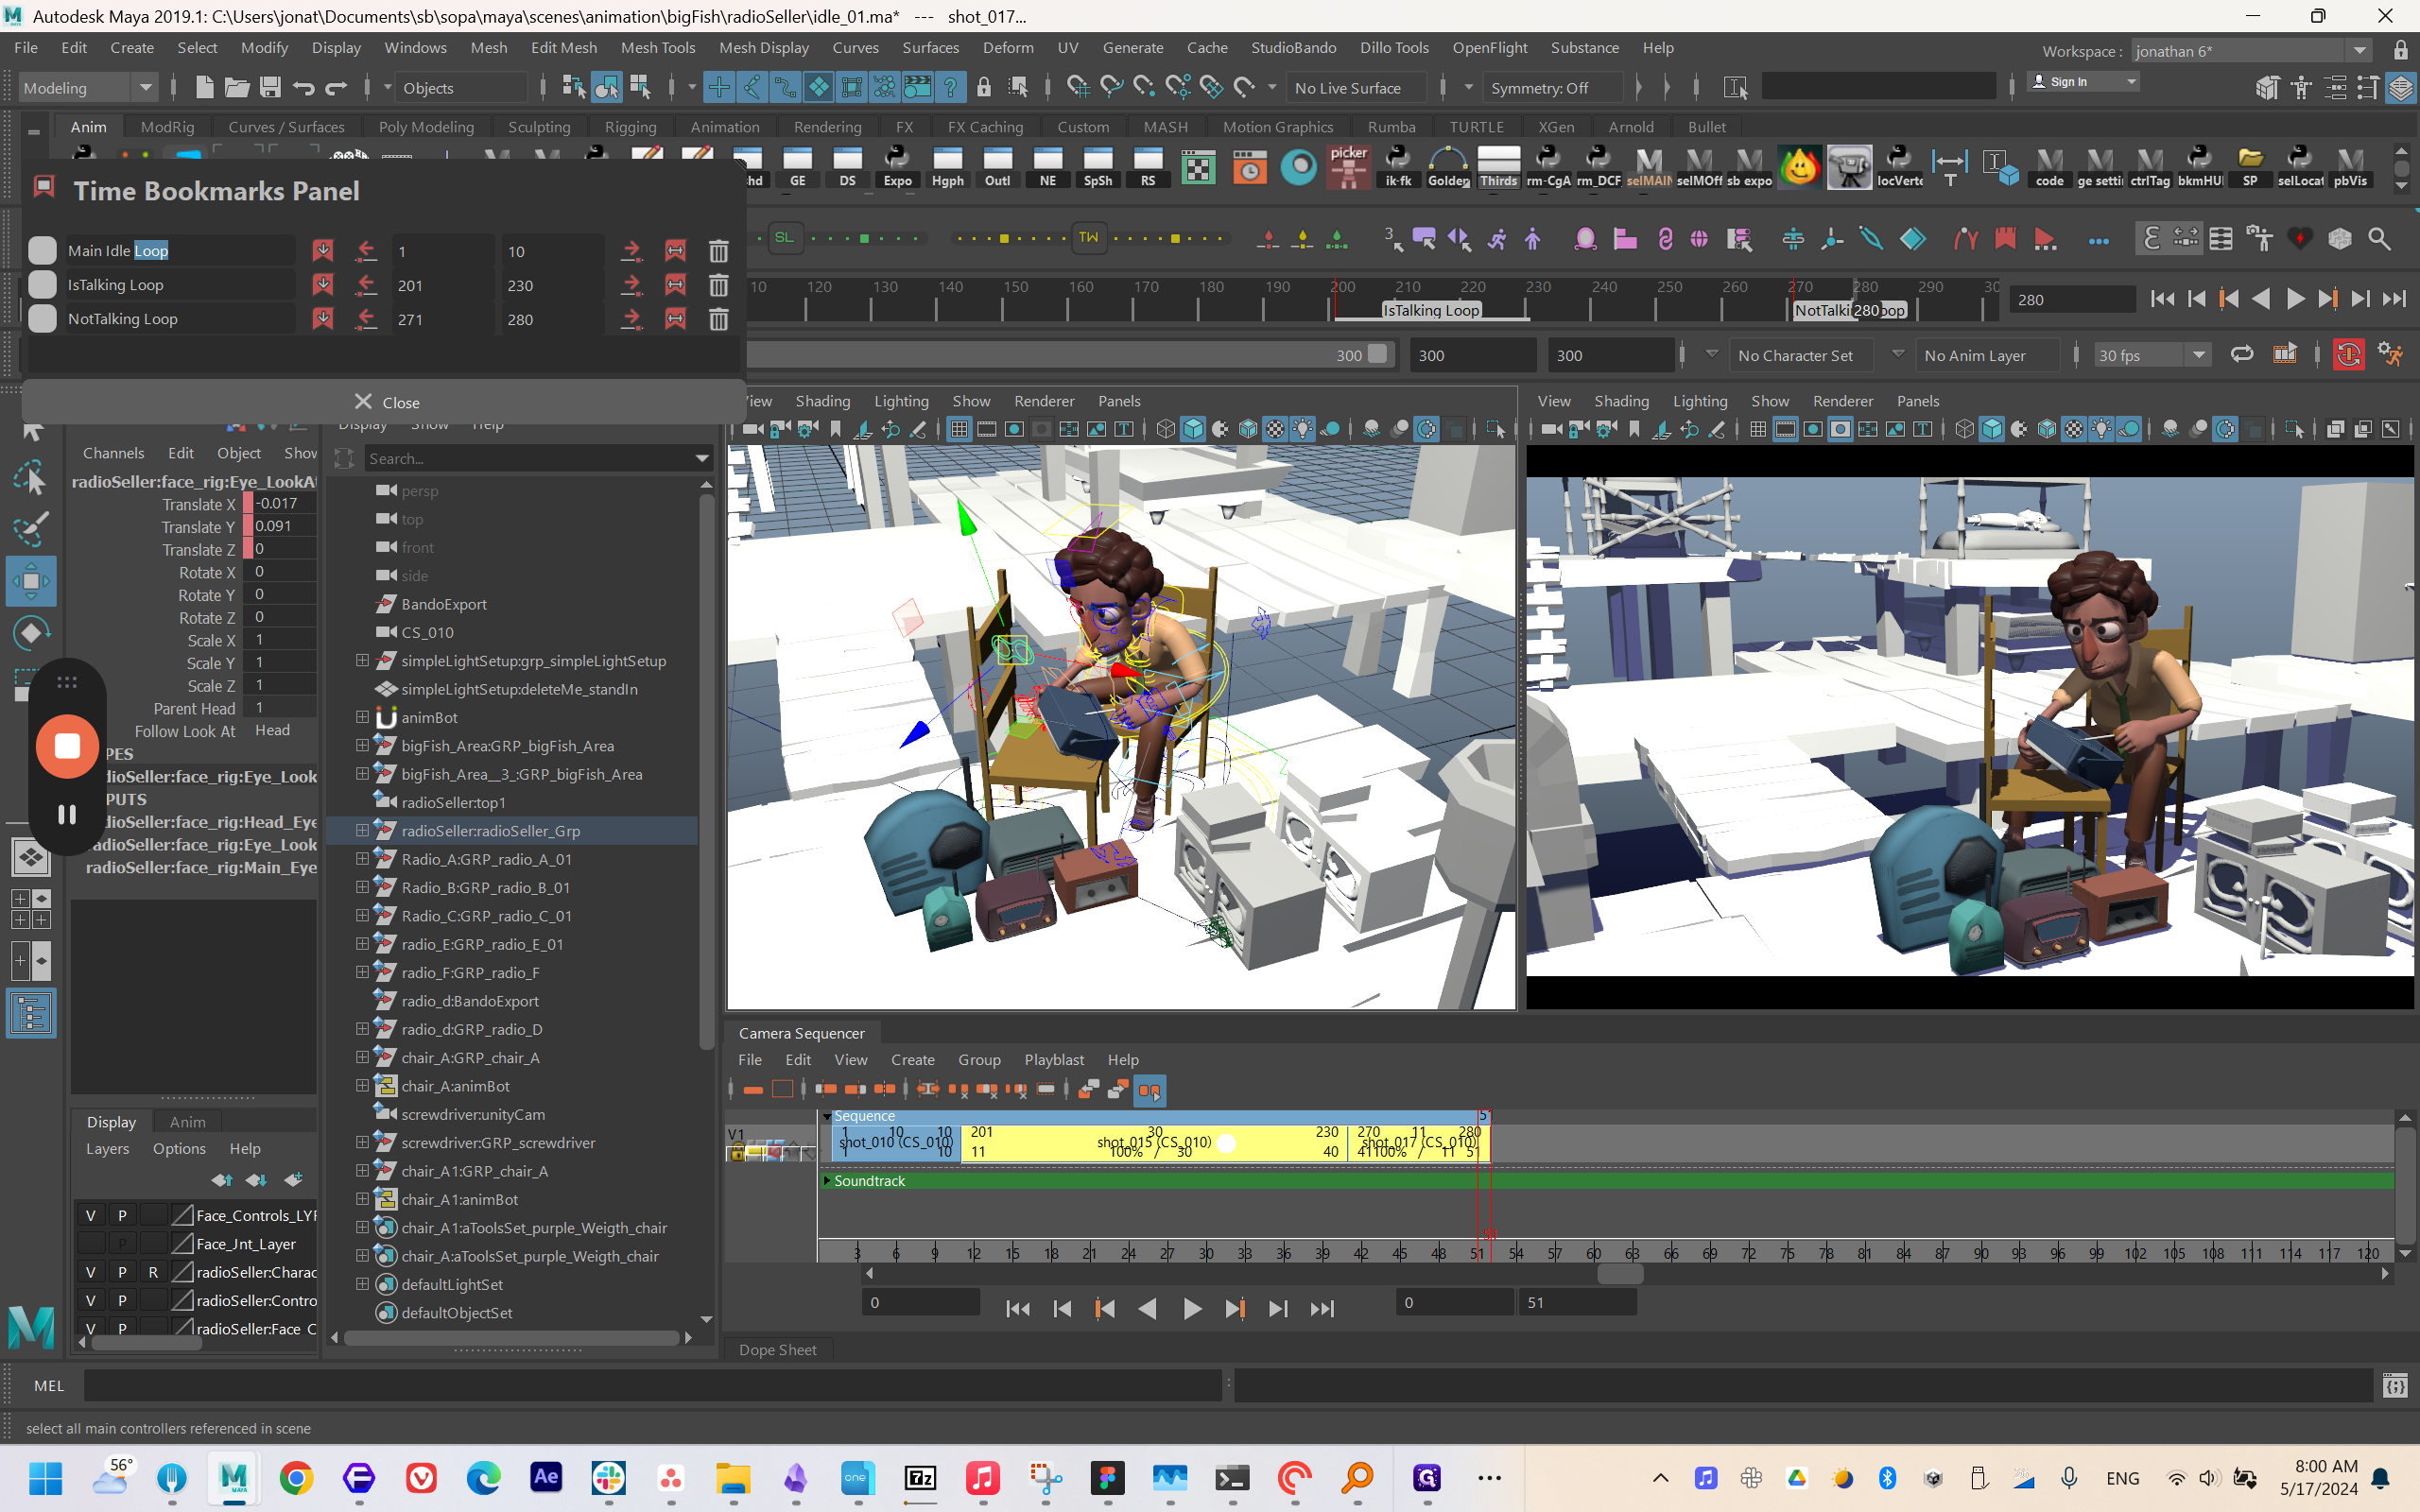Toggle R reference mode of radioSeller:Charac layer
Viewport: 2420px width, 1512px height.
point(153,1272)
